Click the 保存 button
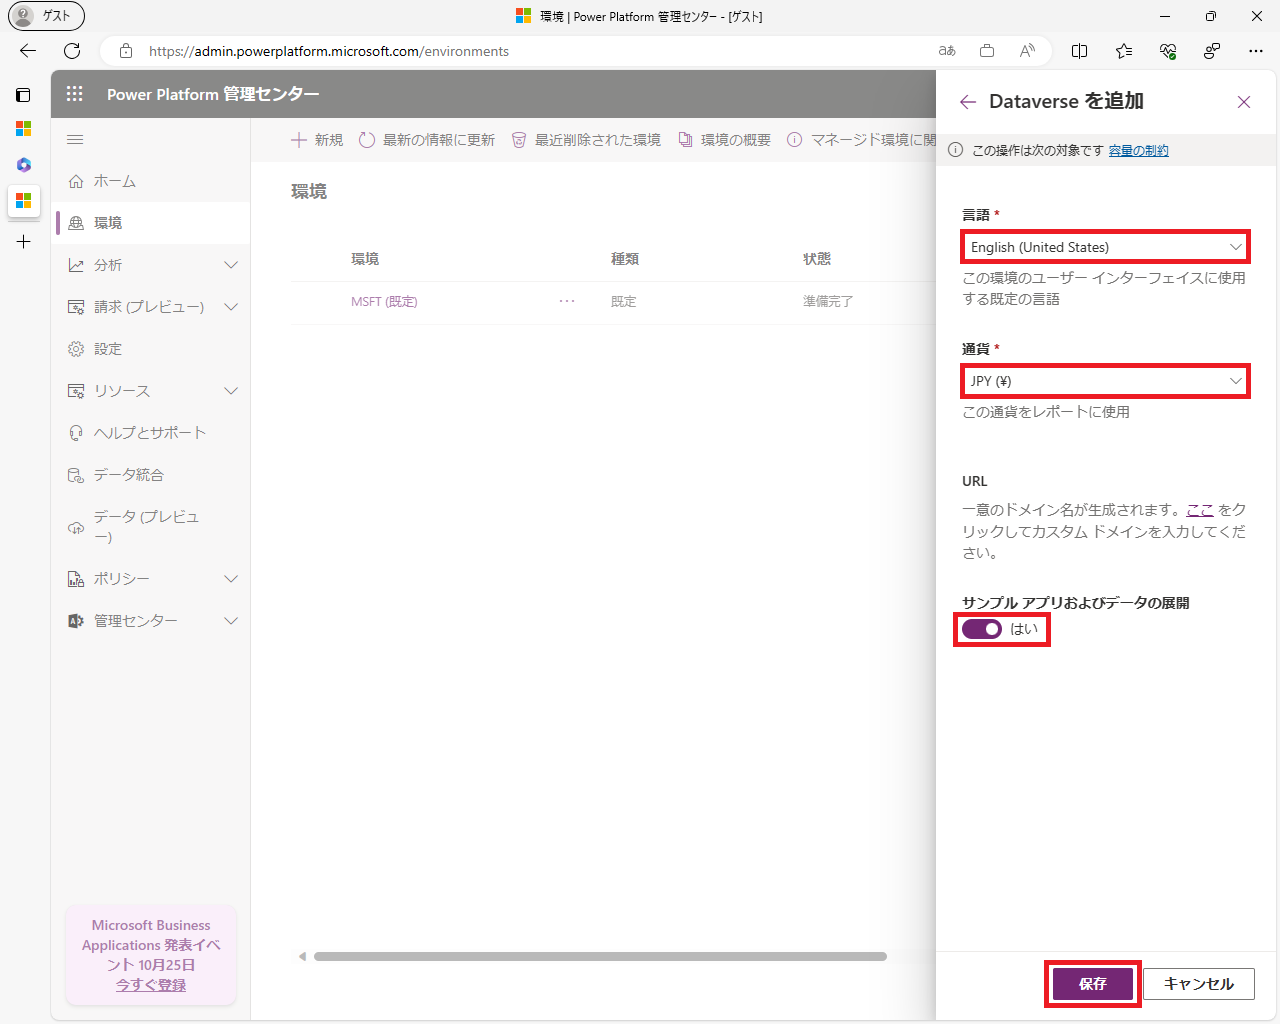 click(1093, 984)
